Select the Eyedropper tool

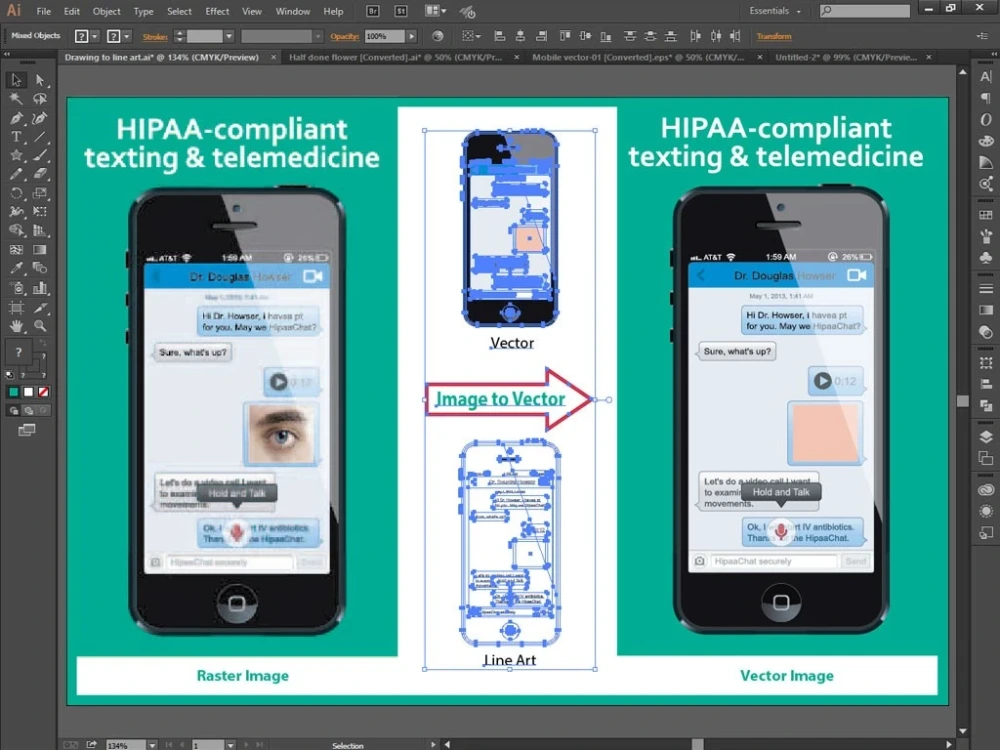[16, 268]
